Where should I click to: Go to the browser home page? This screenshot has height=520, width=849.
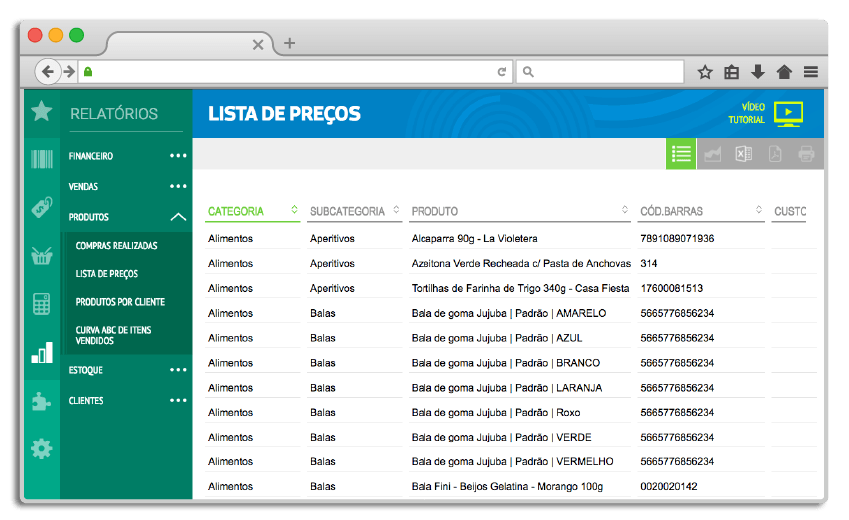point(784,72)
